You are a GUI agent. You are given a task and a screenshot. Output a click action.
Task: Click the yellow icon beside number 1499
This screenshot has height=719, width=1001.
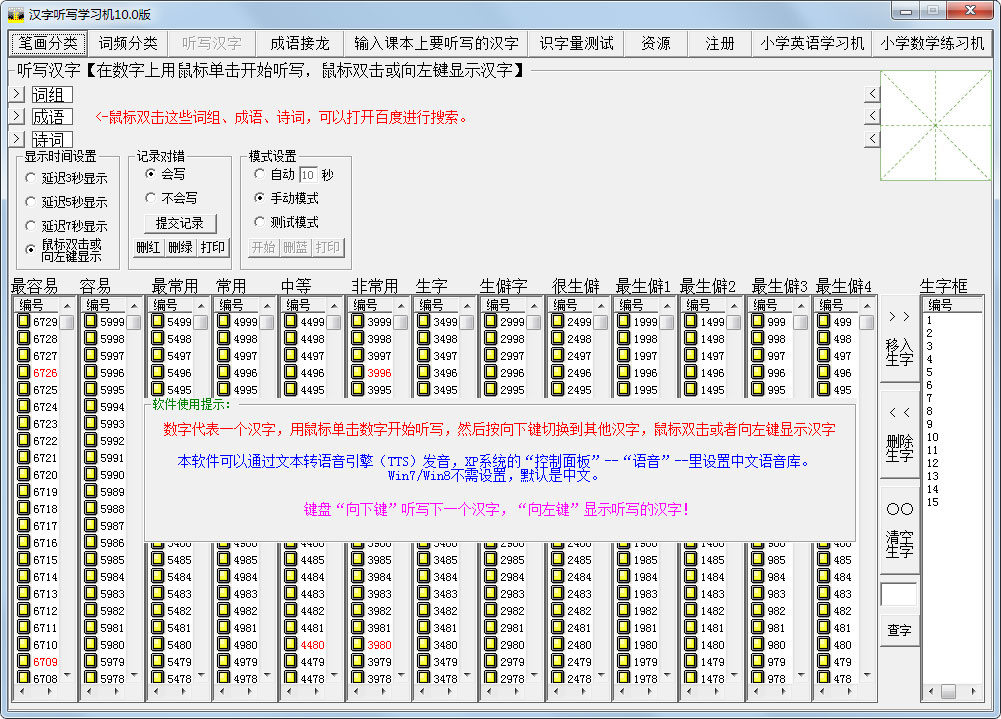pyautogui.click(x=691, y=321)
